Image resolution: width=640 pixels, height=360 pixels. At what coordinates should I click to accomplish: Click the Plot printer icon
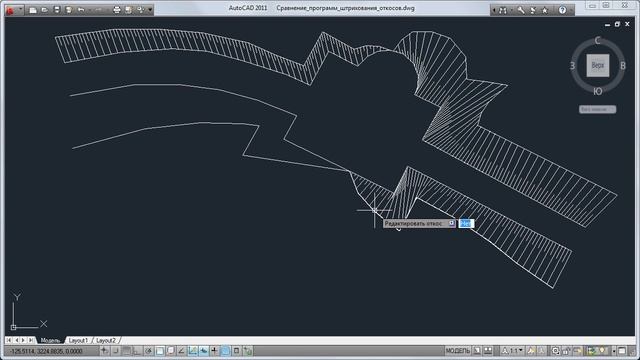click(x=117, y=10)
